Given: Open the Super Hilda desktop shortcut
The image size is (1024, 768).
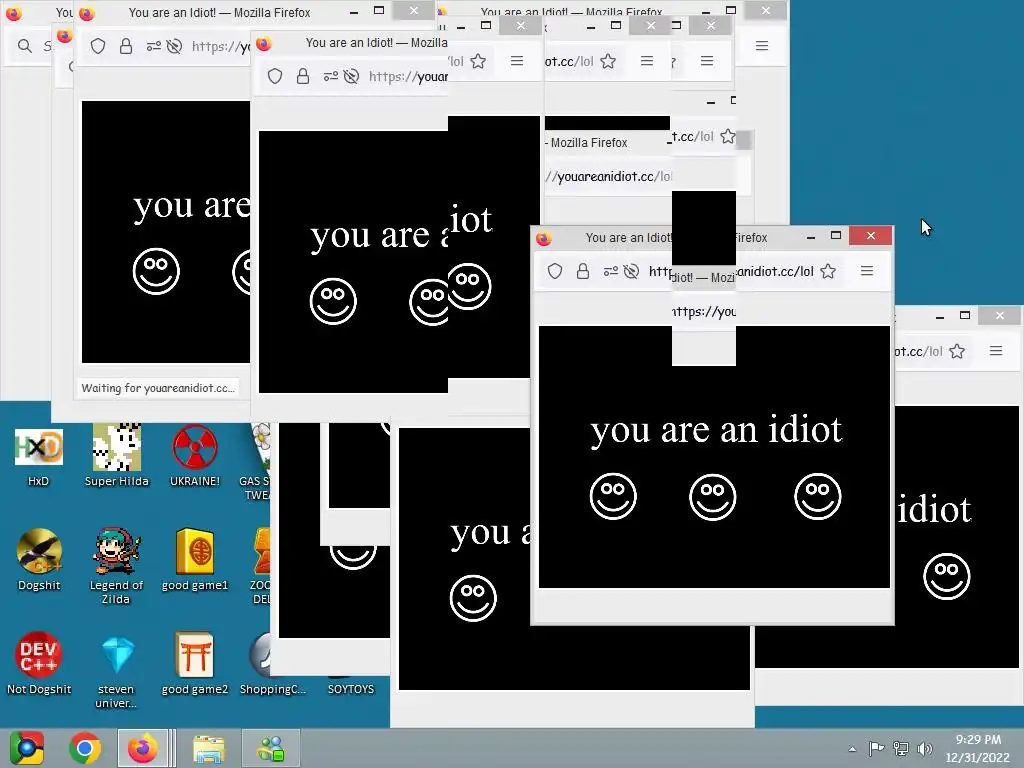Looking at the screenshot, I should pyautogui.click(x=116, y=456).
